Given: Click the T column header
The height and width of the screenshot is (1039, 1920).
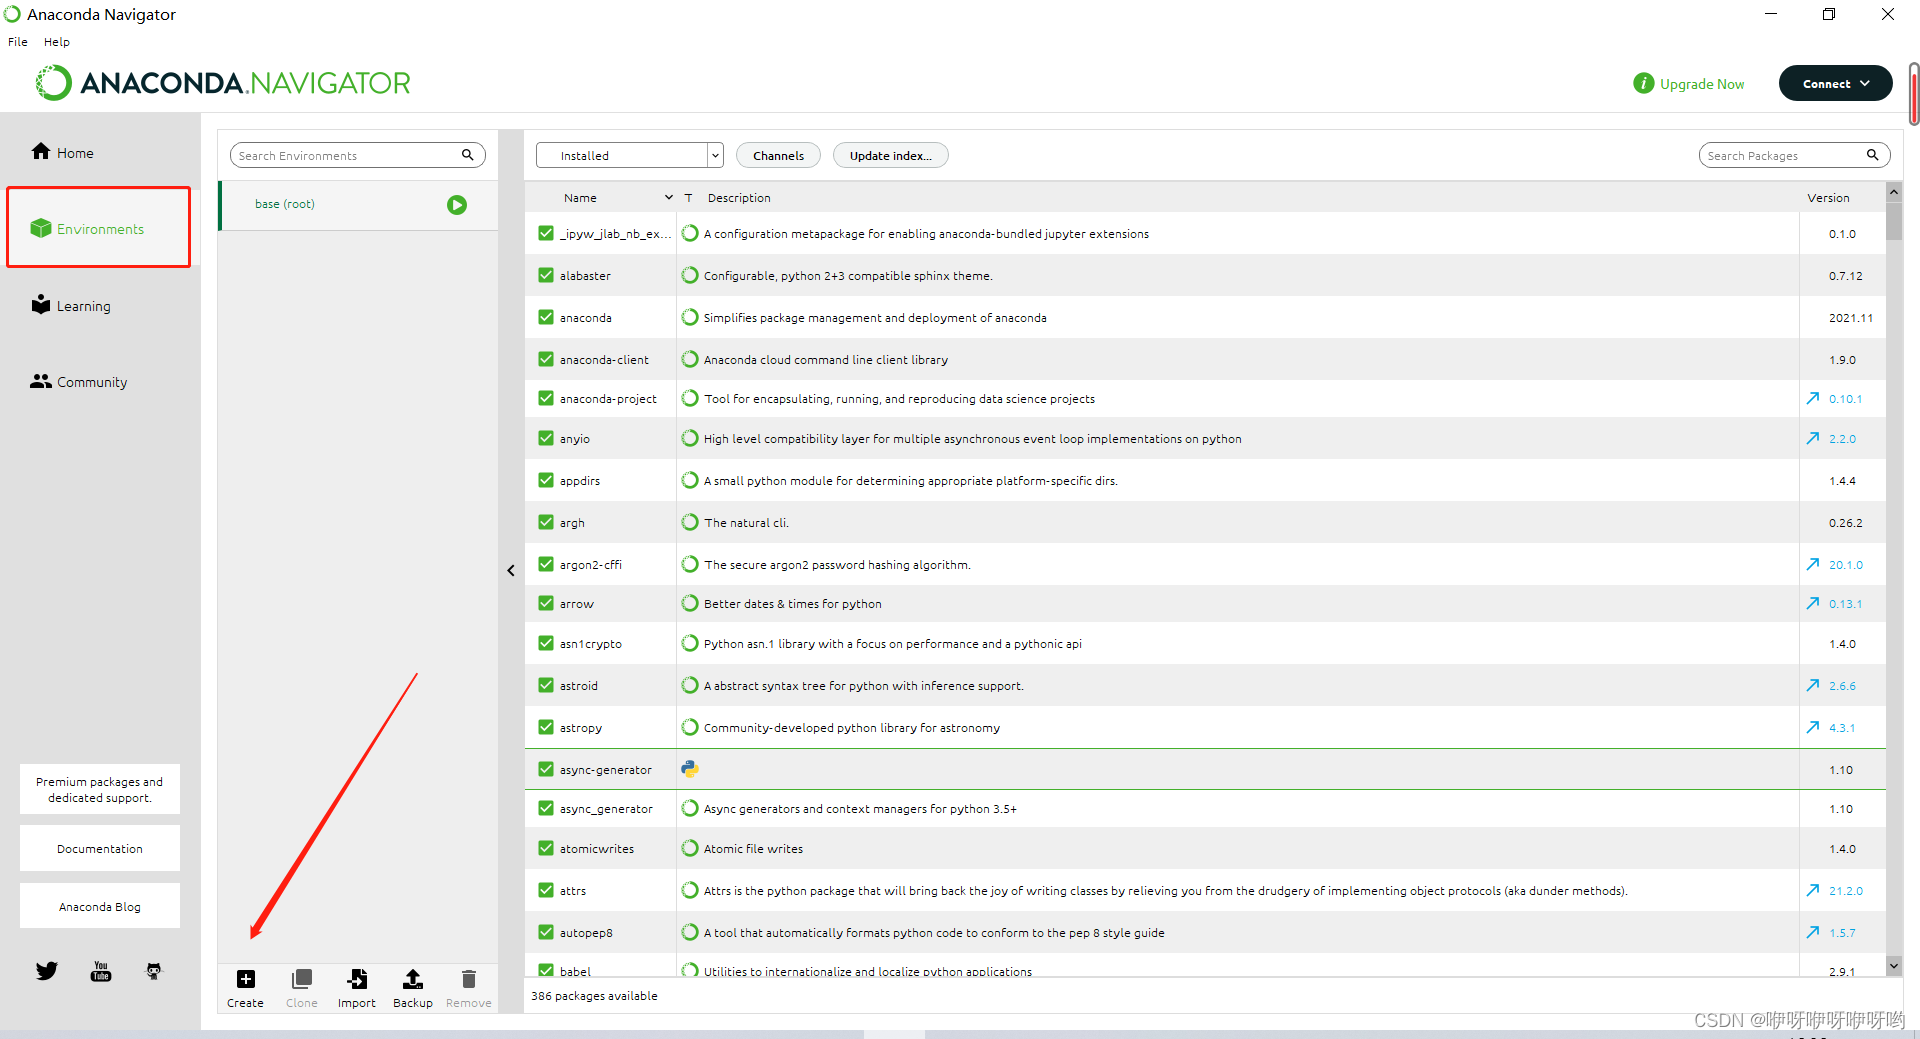Looking at the screenshot, I should [688, 198].
